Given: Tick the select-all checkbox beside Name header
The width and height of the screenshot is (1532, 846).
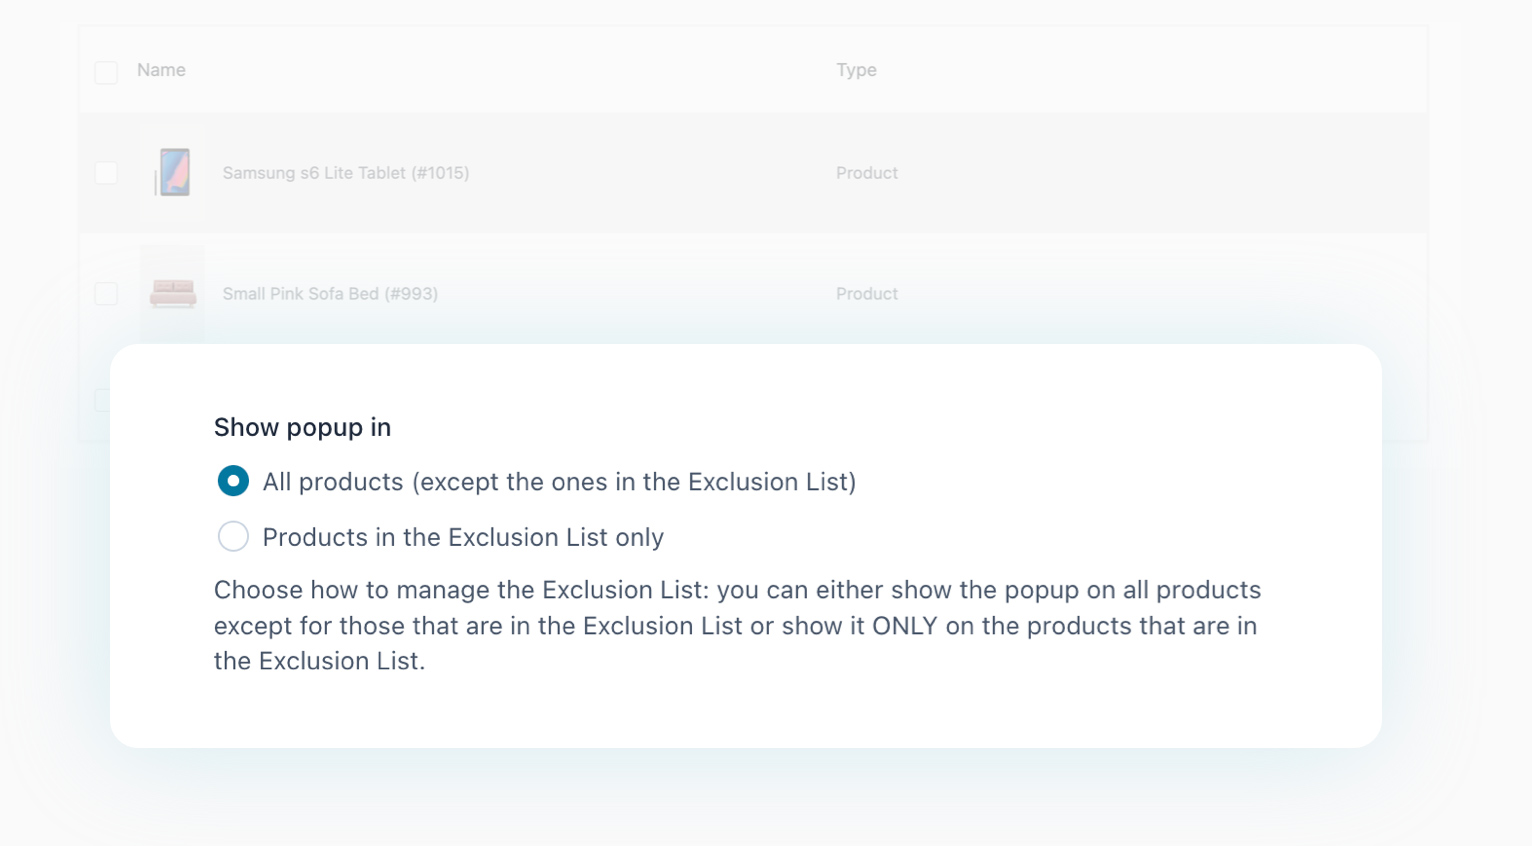Looking at the screenshot, I should [106, 72].
